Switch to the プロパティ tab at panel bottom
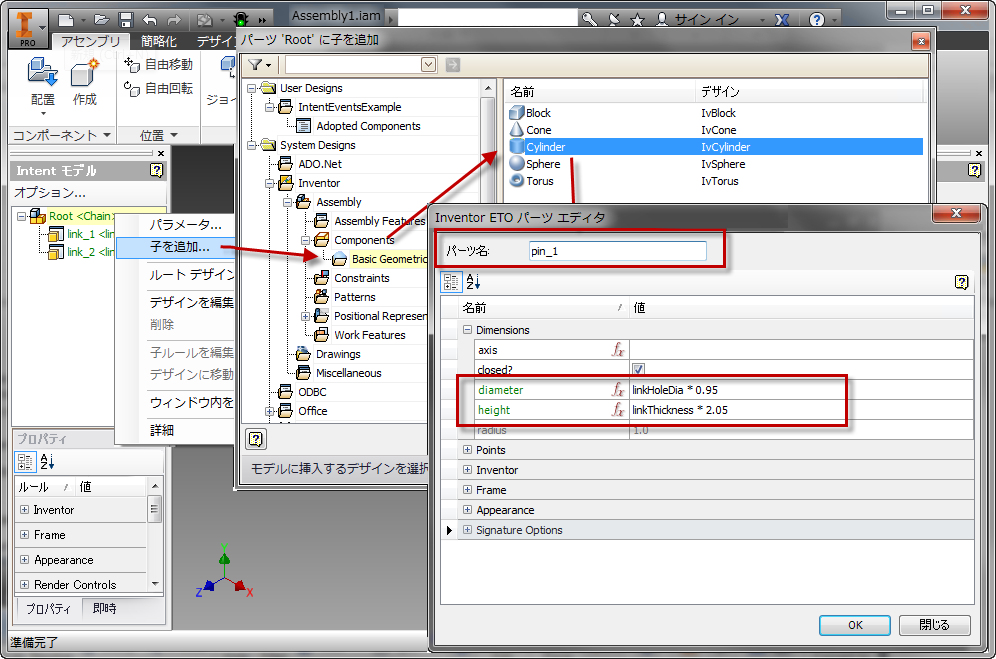This screenshot has height=659, width=996. click(48, 608)
